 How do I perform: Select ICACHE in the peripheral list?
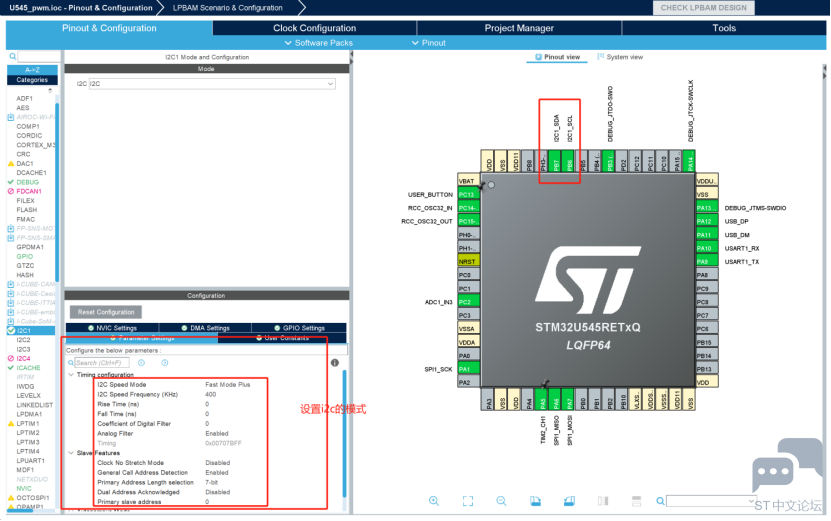28,368
